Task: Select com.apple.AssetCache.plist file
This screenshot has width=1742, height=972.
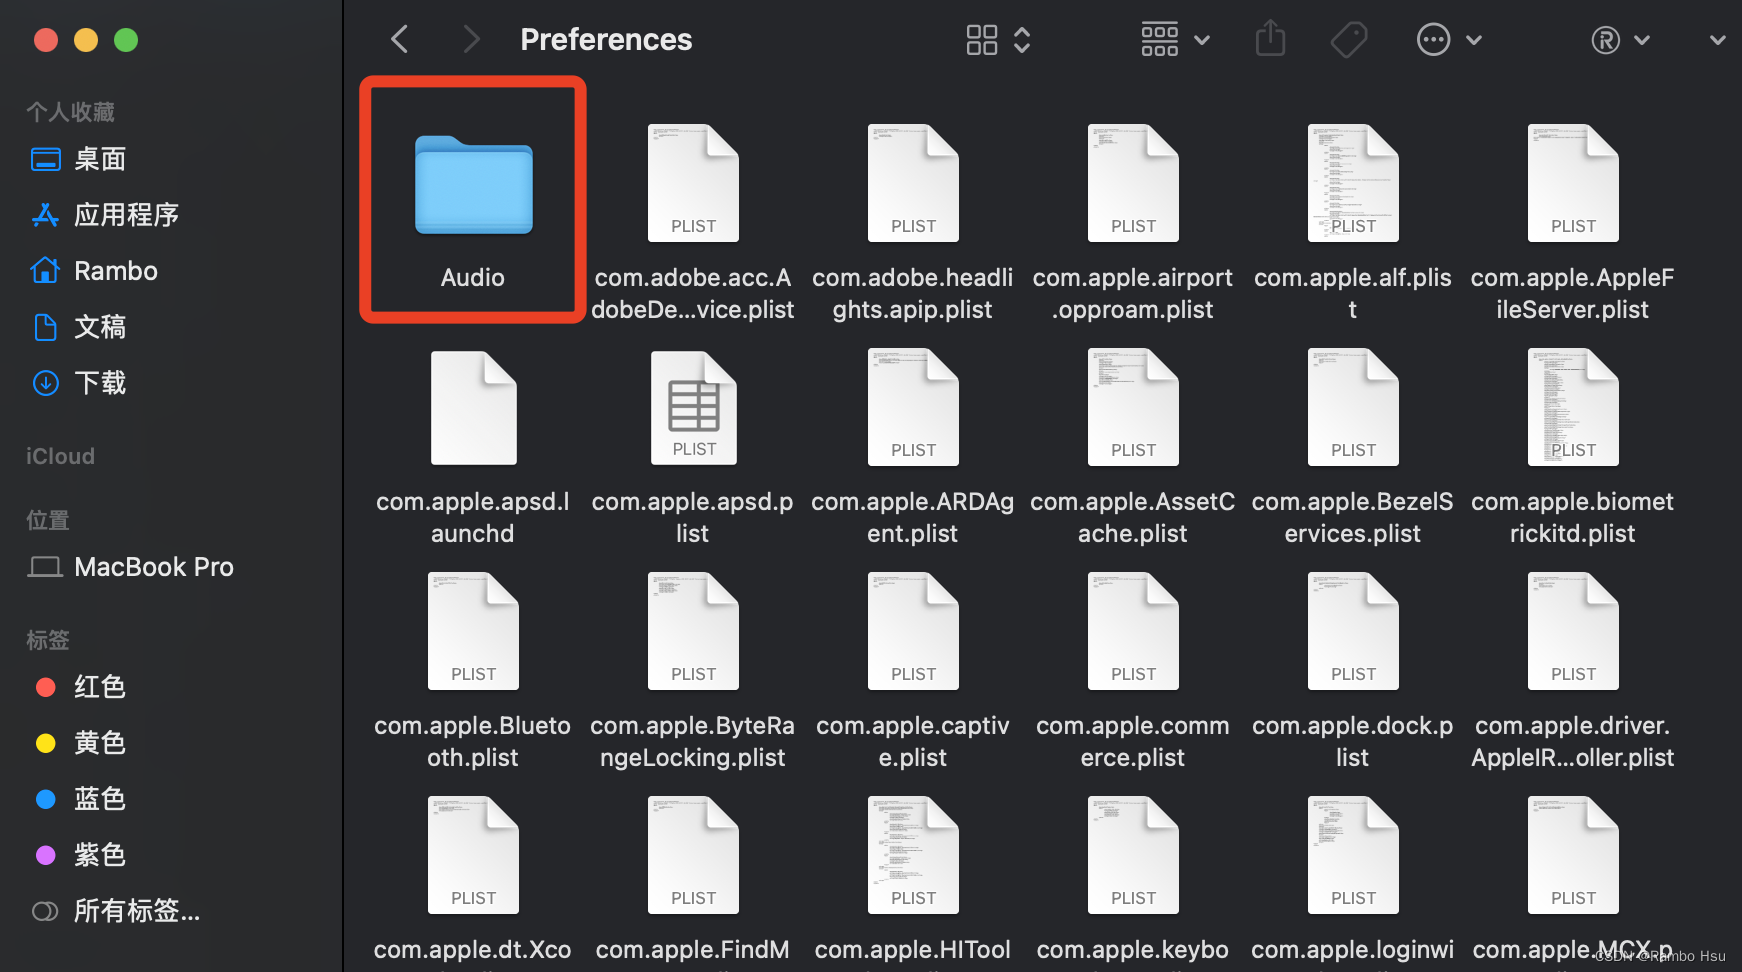Action: click(x=1133, y=407)
